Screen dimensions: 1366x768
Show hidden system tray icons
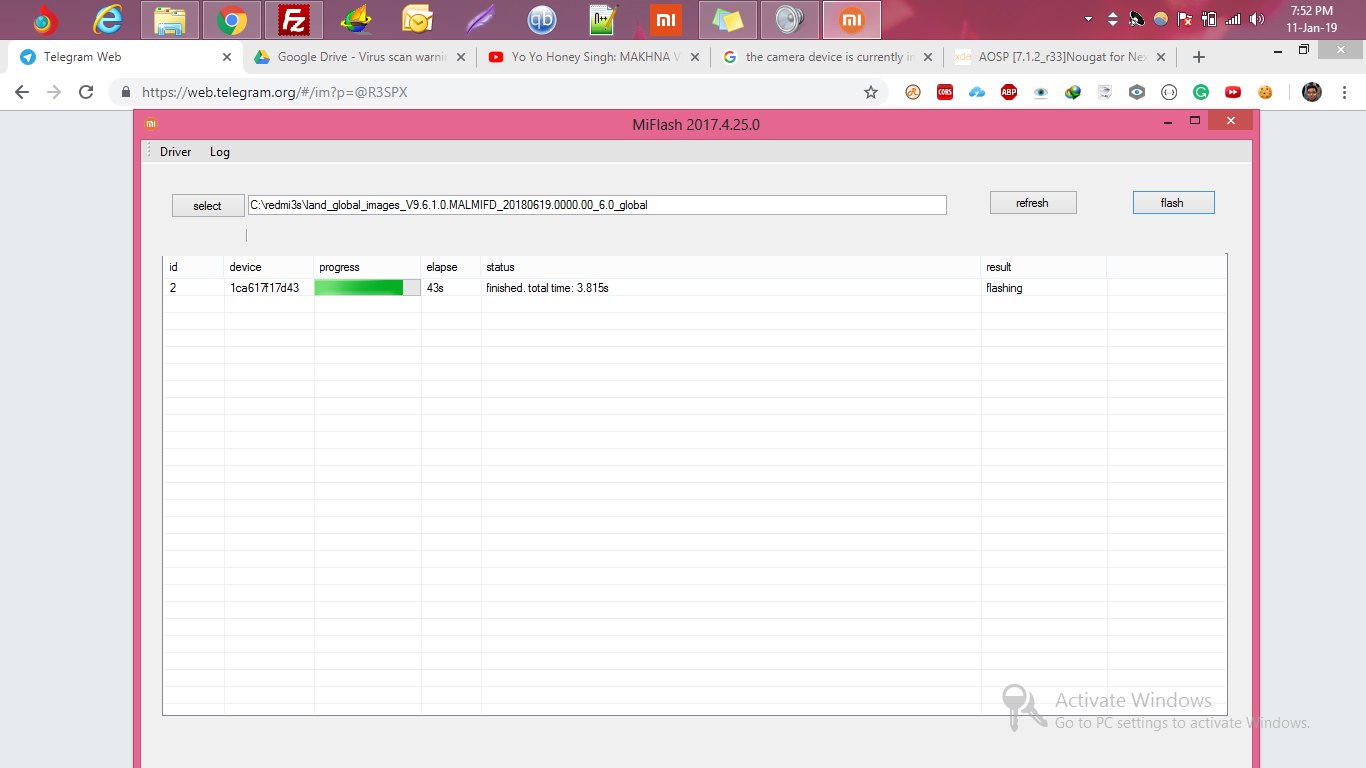click(1089, 19)
